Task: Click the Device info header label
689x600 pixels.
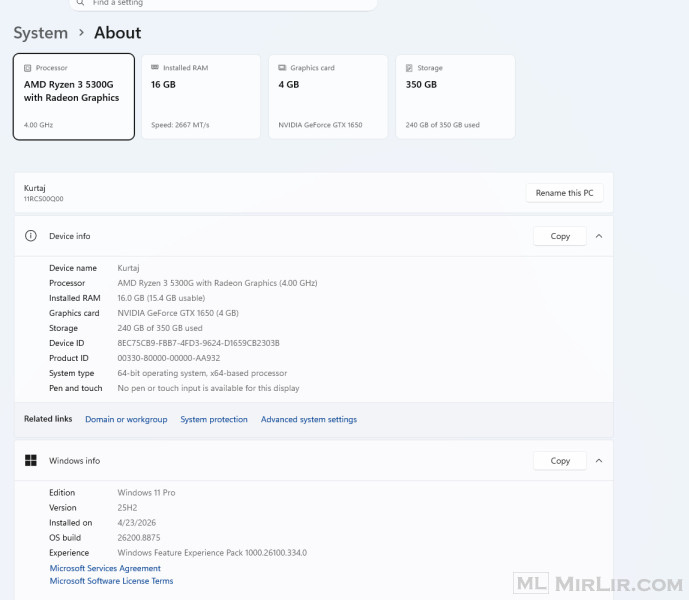Action: (x=69, y=236)
